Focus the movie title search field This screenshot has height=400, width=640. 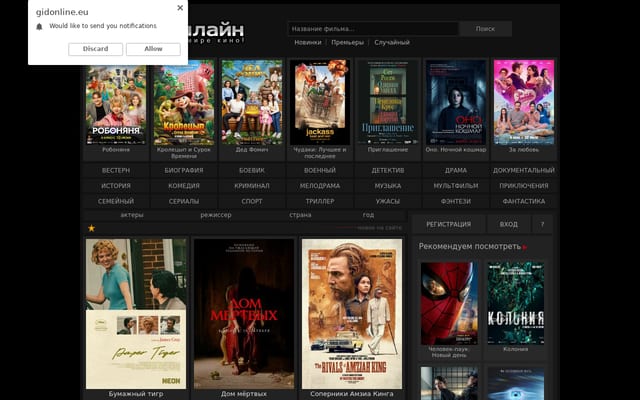click(373, 29)
